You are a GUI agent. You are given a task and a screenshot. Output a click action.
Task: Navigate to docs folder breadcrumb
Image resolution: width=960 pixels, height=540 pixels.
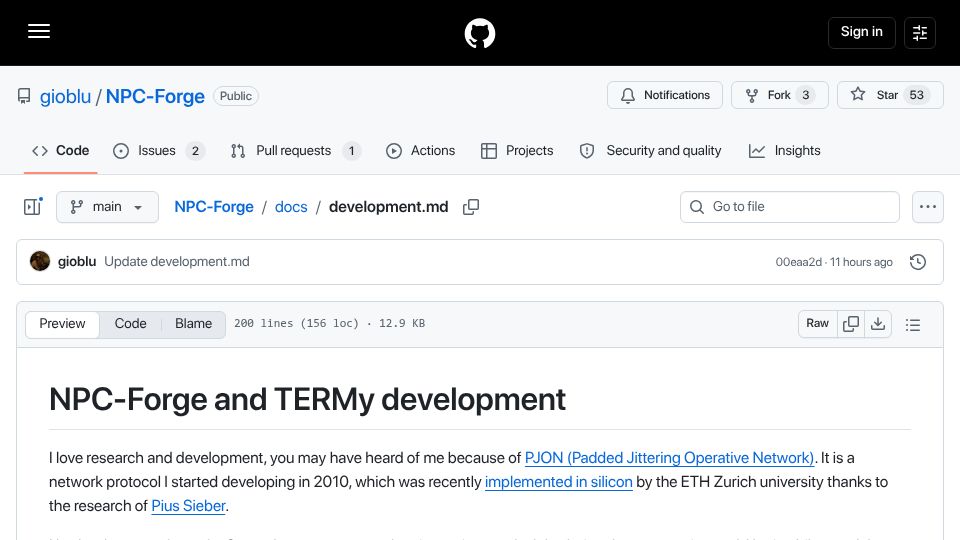pyautogui.click(x=291, y=207)
